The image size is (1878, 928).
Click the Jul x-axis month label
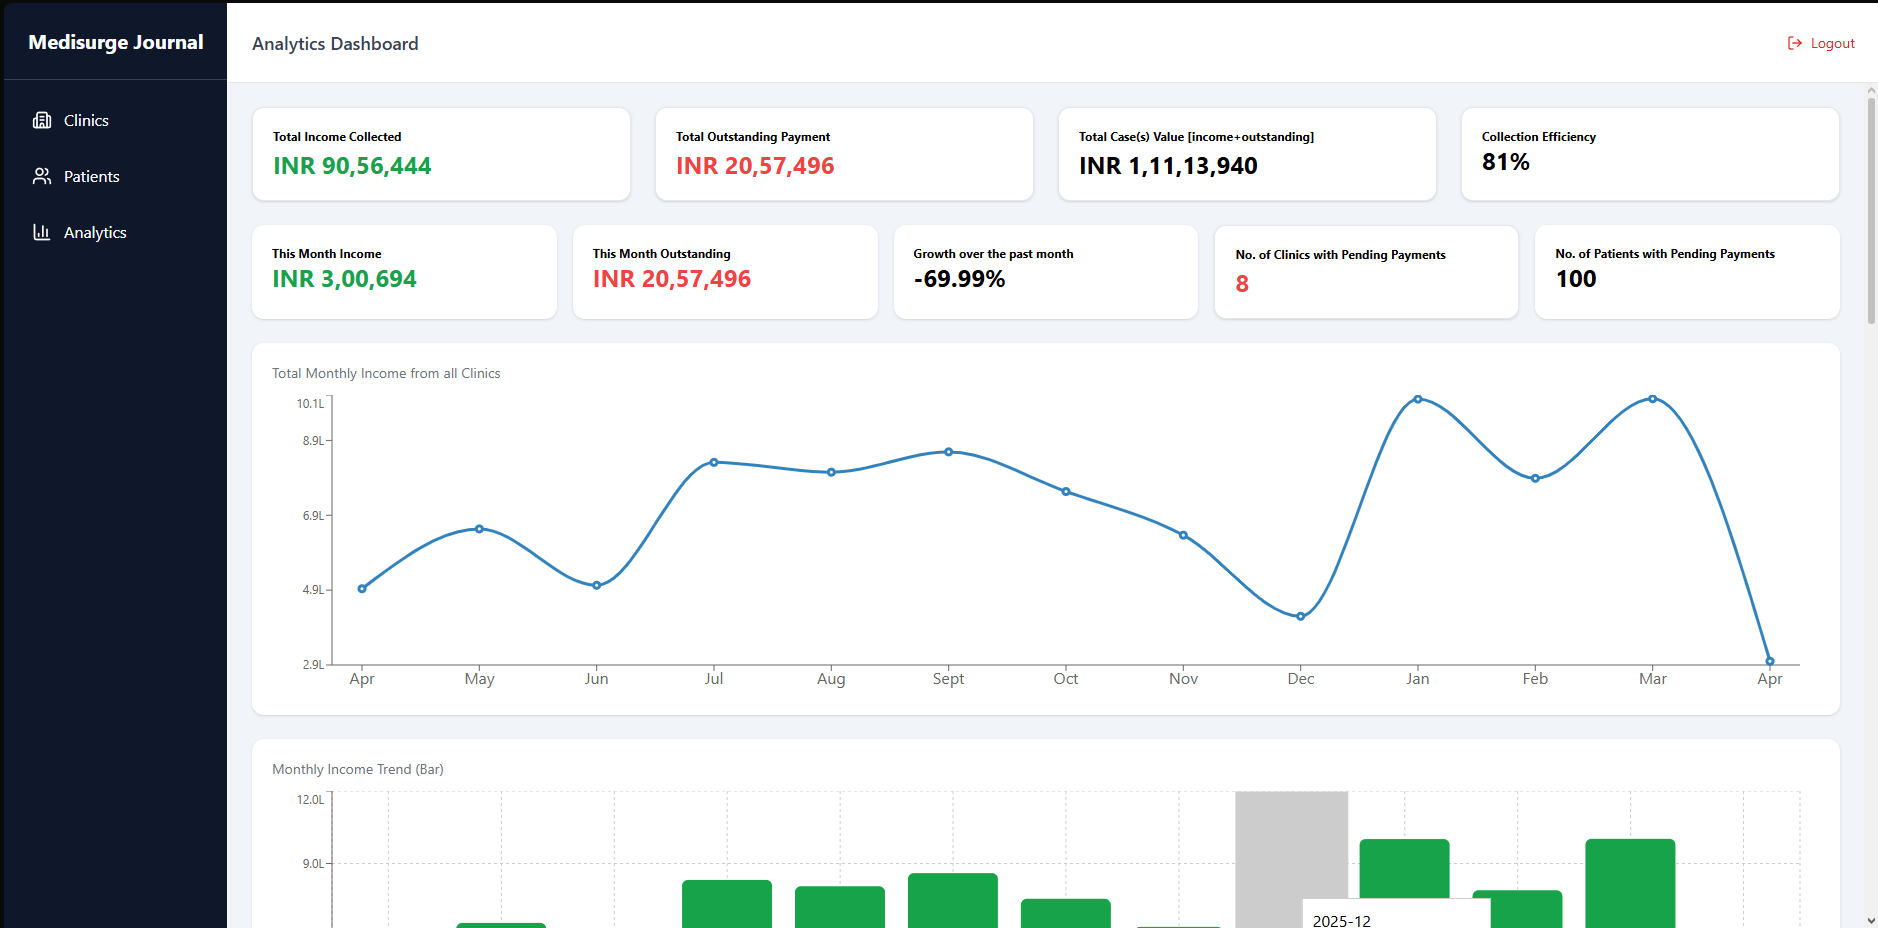click(714, 679)
